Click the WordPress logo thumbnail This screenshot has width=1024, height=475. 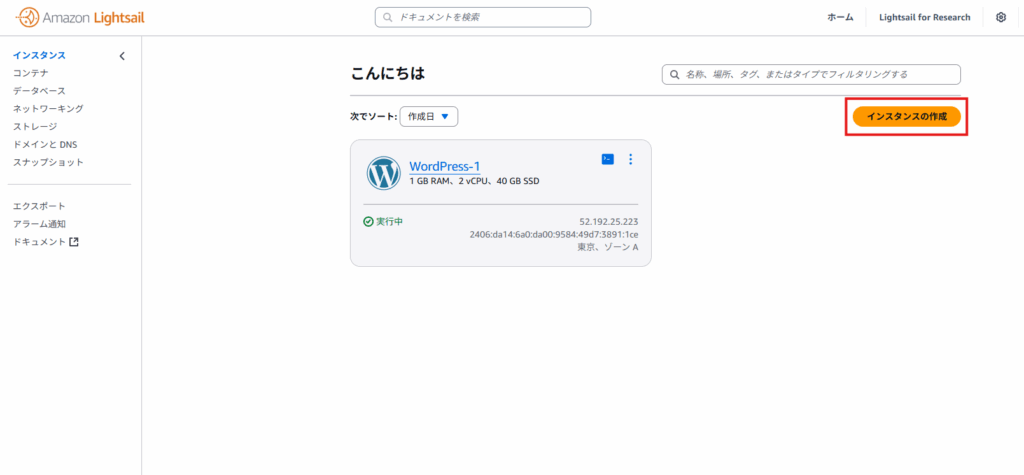384,173
